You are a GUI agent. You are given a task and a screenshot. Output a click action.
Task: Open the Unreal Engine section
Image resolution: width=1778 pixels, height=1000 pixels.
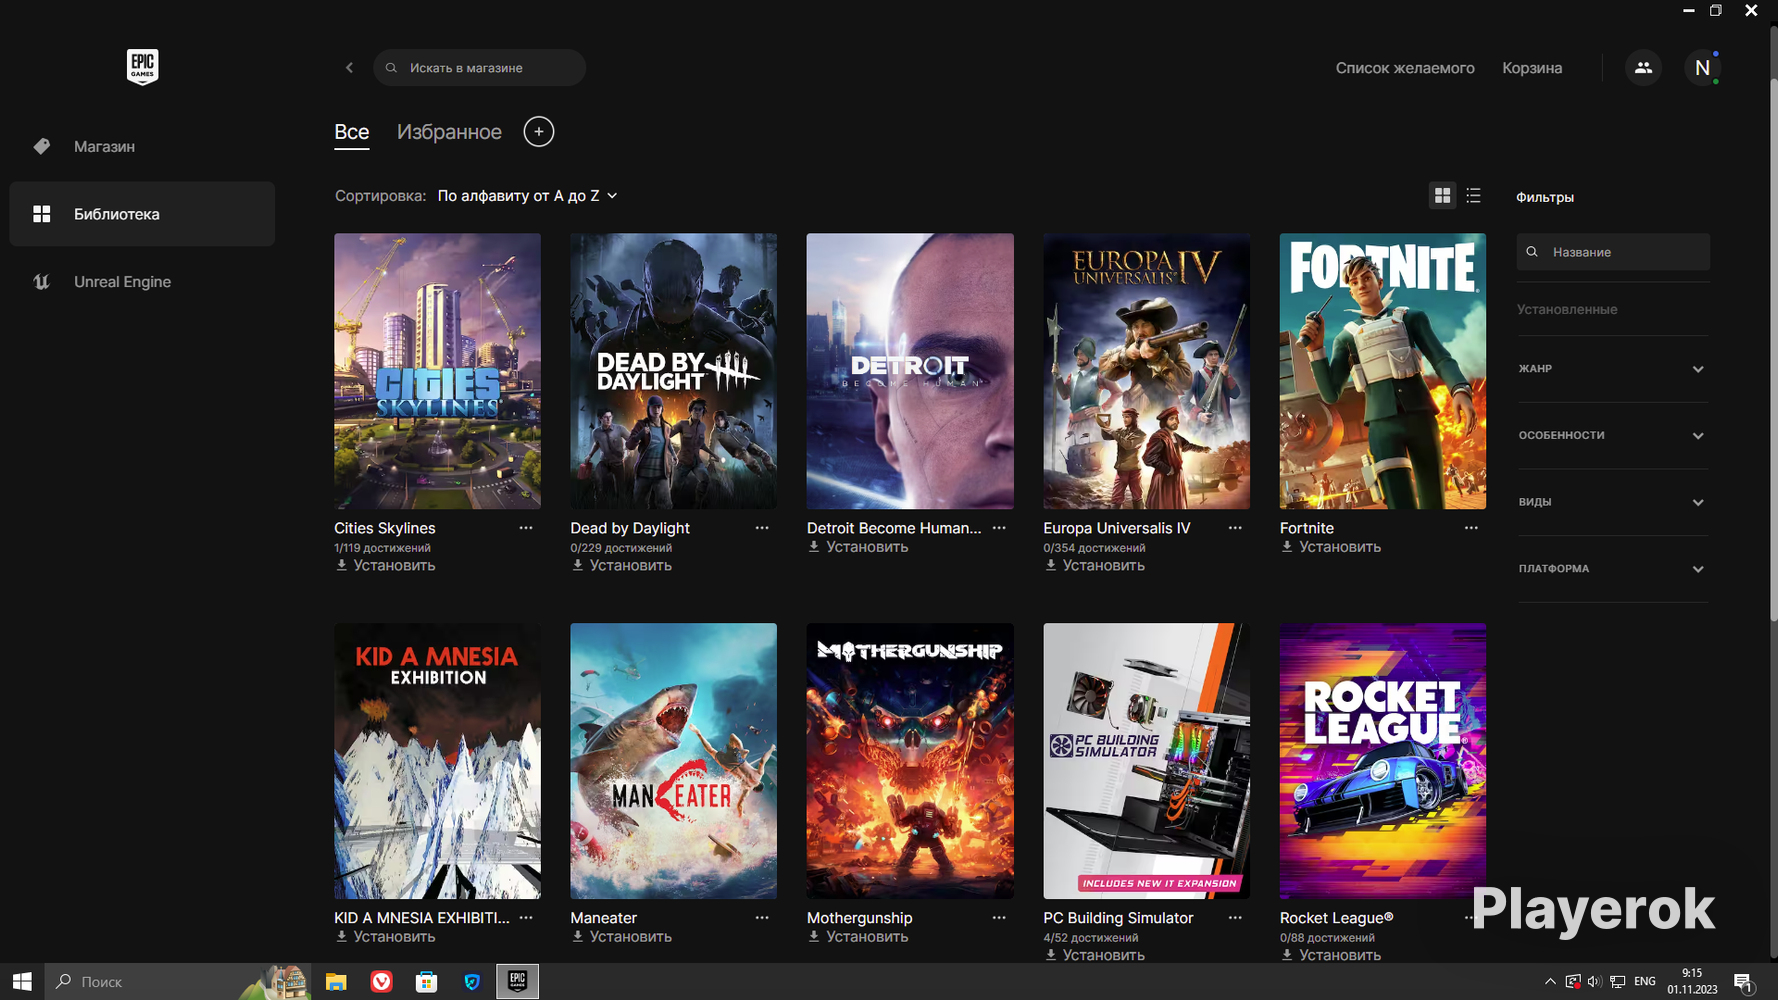point(142,282)
